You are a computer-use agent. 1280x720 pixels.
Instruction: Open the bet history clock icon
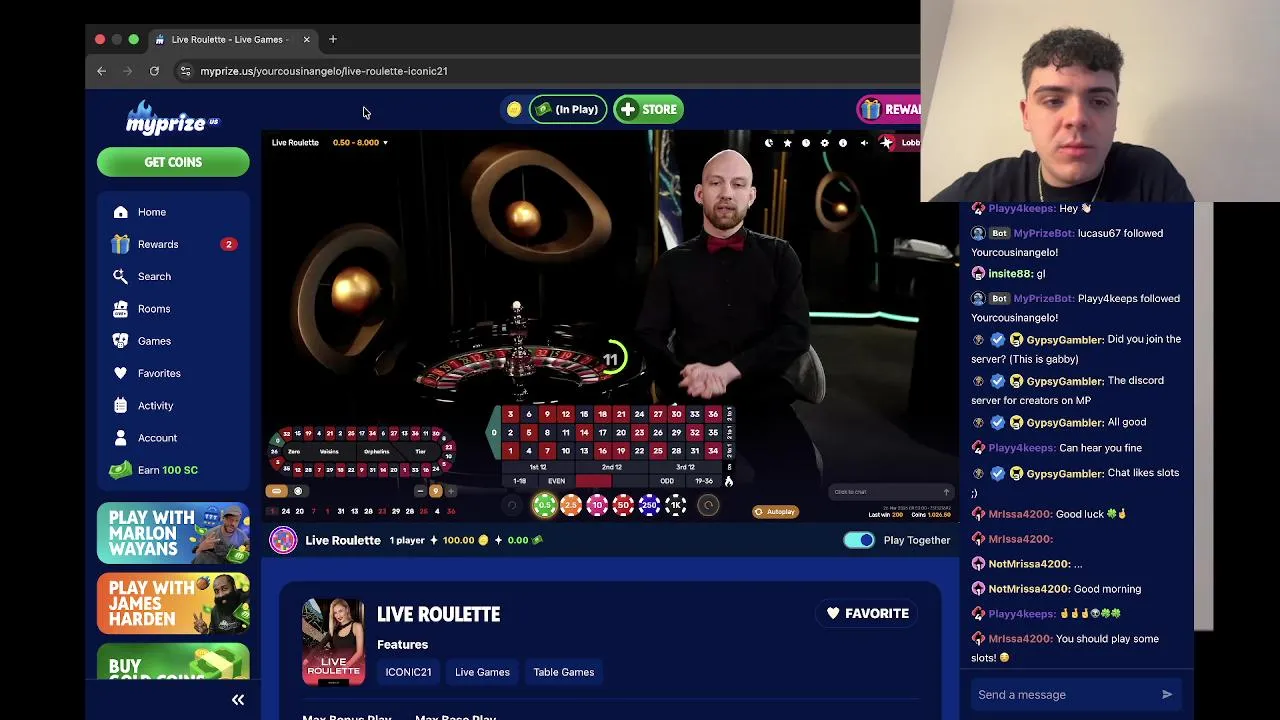(x=806, y=143)
